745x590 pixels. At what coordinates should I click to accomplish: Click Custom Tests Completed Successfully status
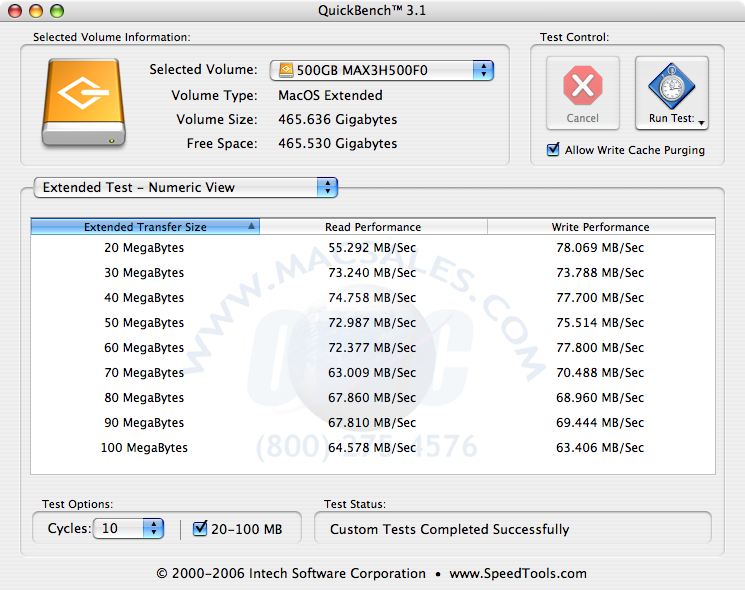coord(449,529)
